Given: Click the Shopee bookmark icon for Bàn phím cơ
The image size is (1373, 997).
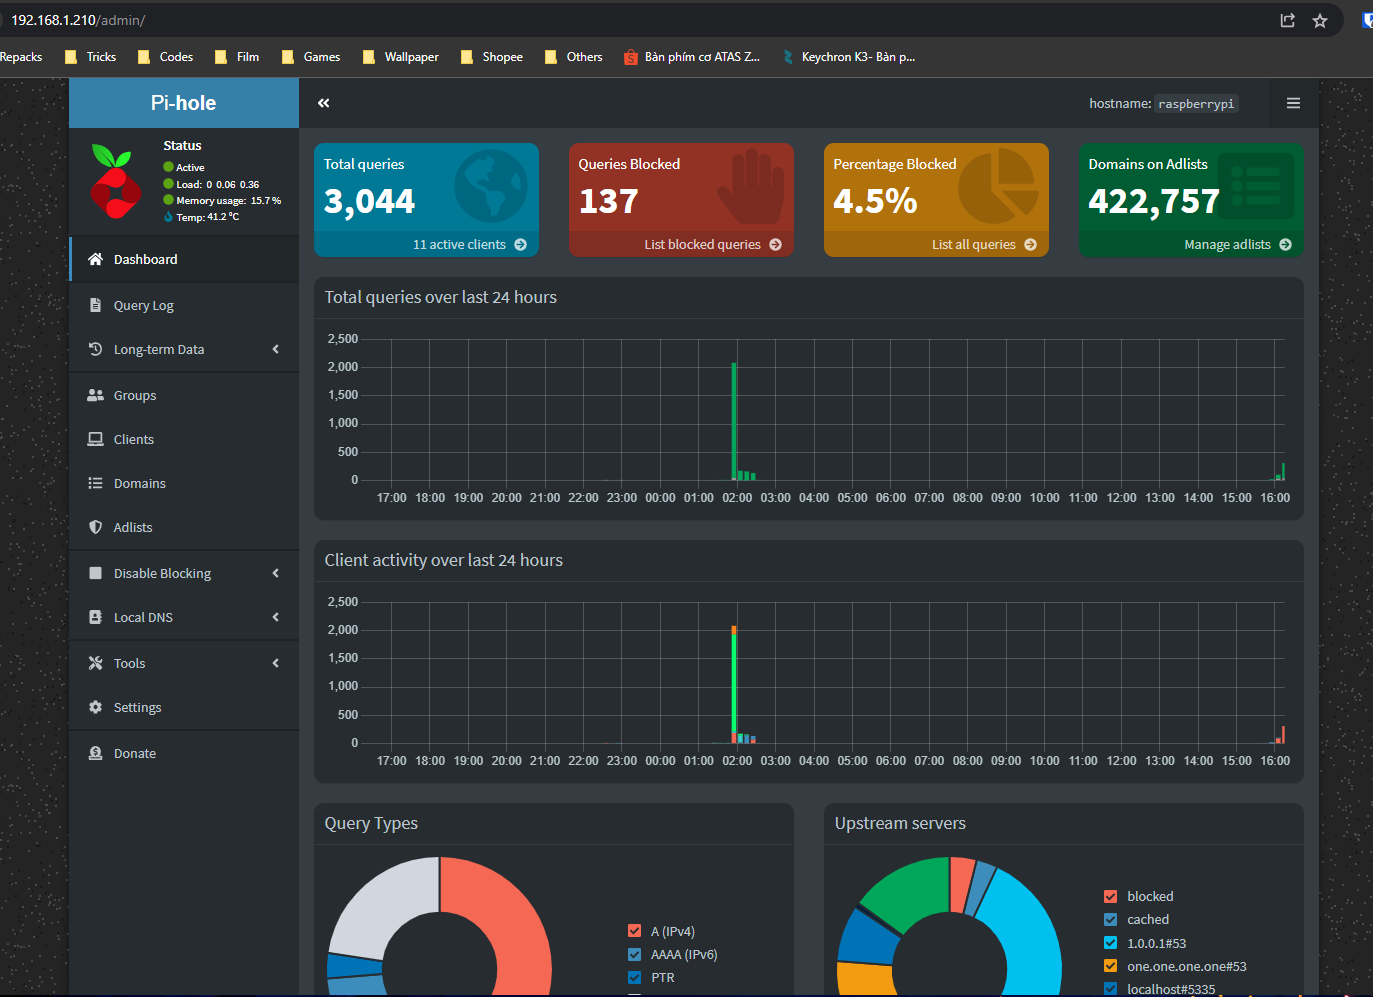Looking at the screenshot, I should point(630,57).
